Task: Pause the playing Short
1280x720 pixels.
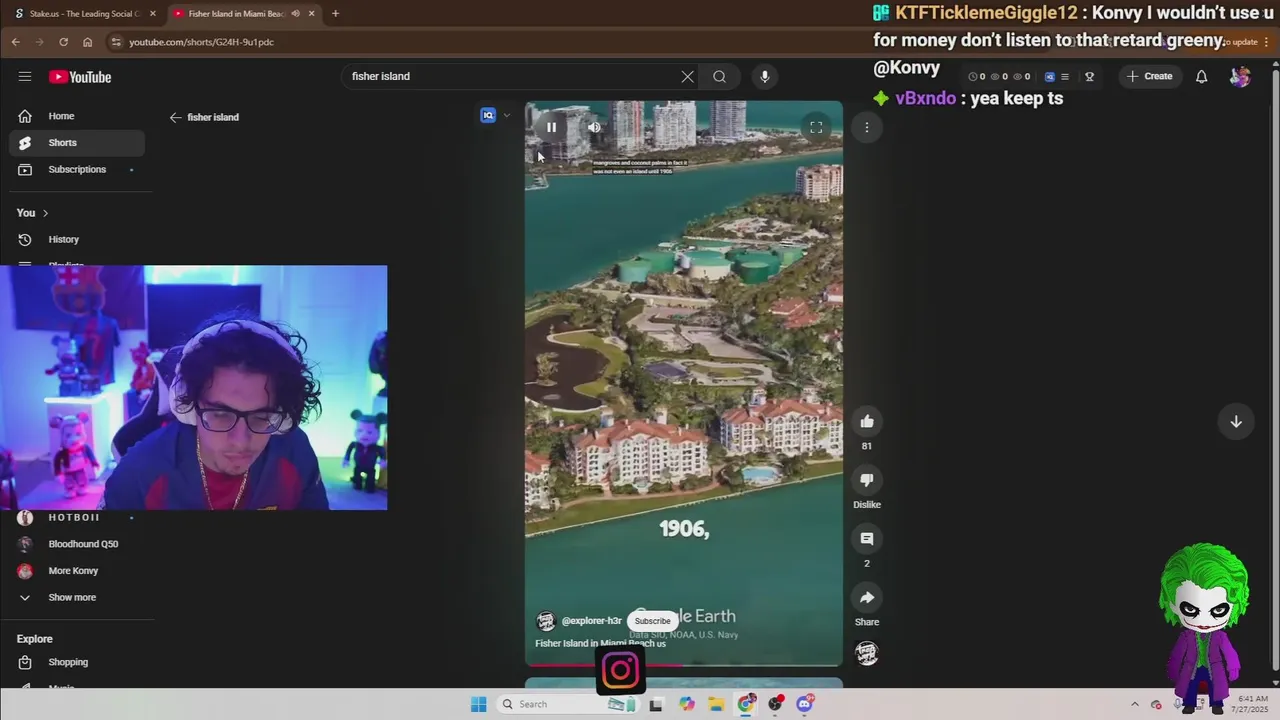Action: (x=551, y=127)
